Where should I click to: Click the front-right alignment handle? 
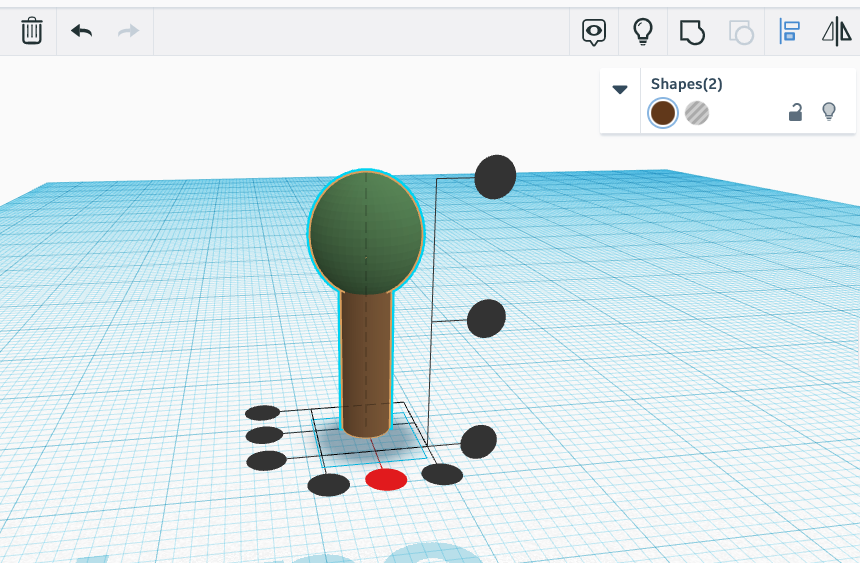[442, 474]
